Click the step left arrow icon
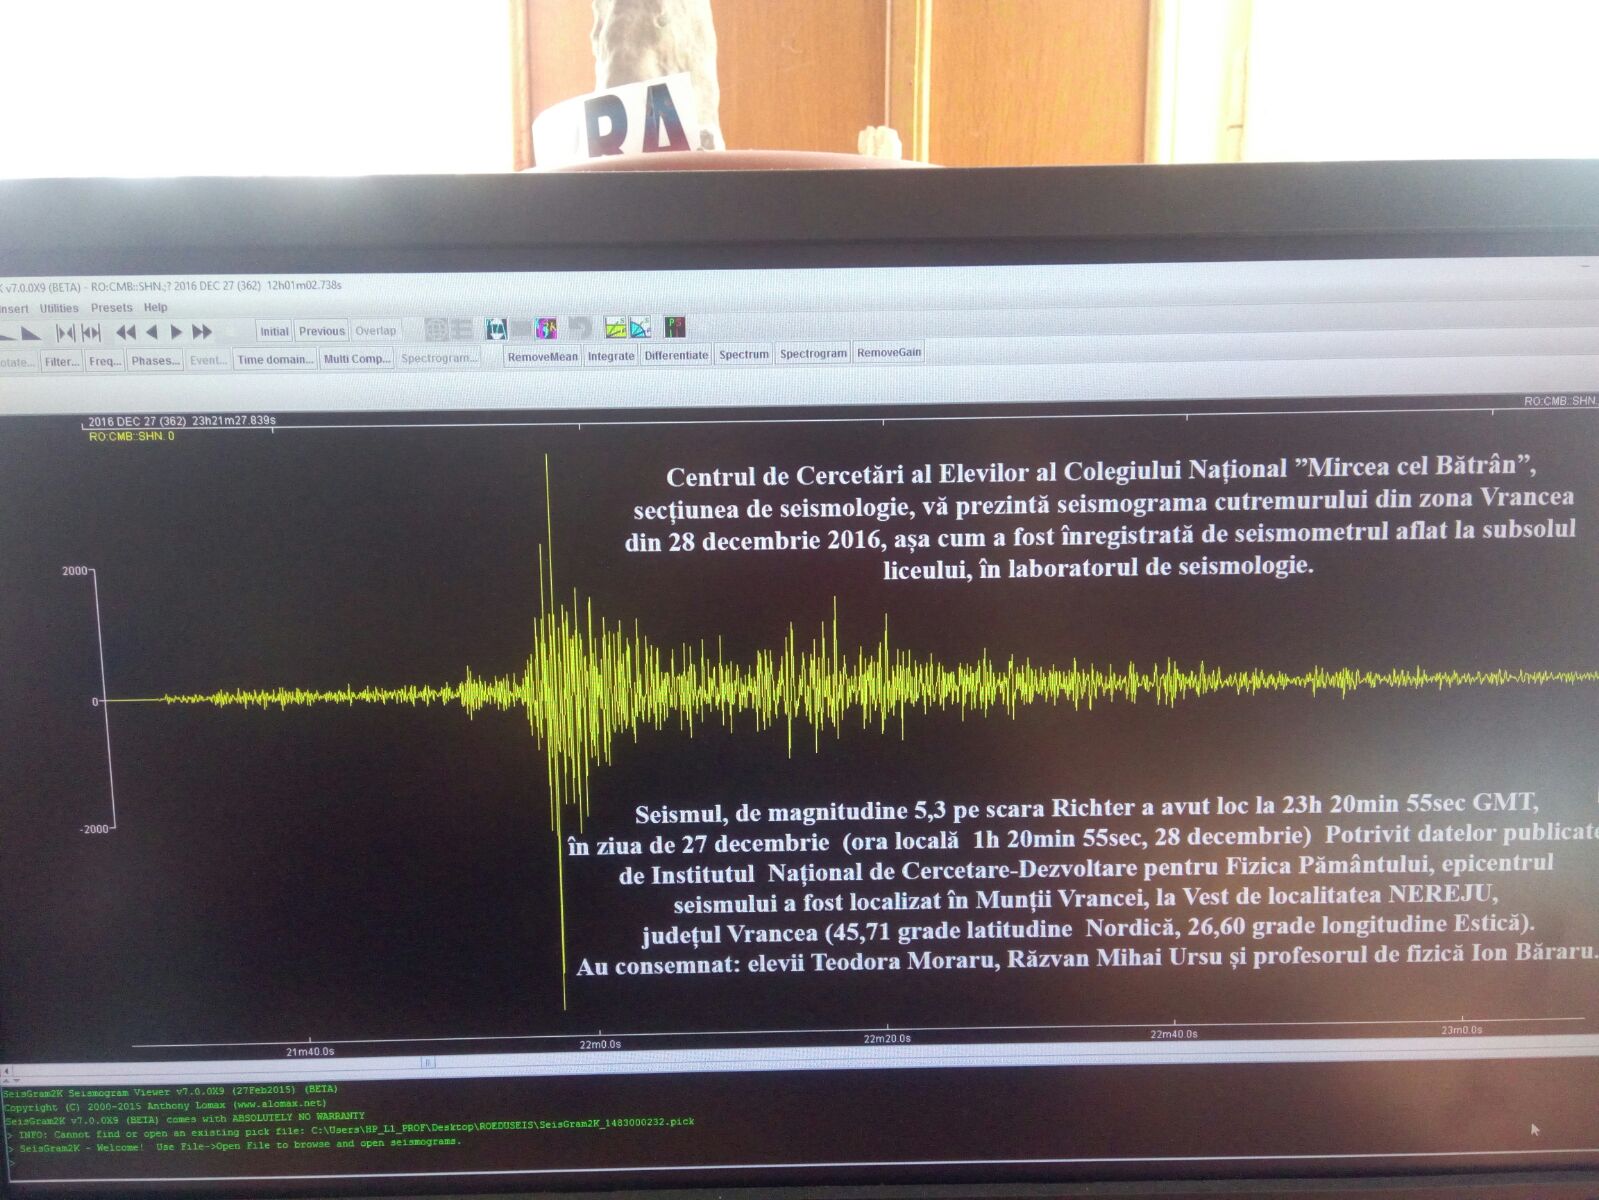The image size is (1599, 1200). [151, 332]
